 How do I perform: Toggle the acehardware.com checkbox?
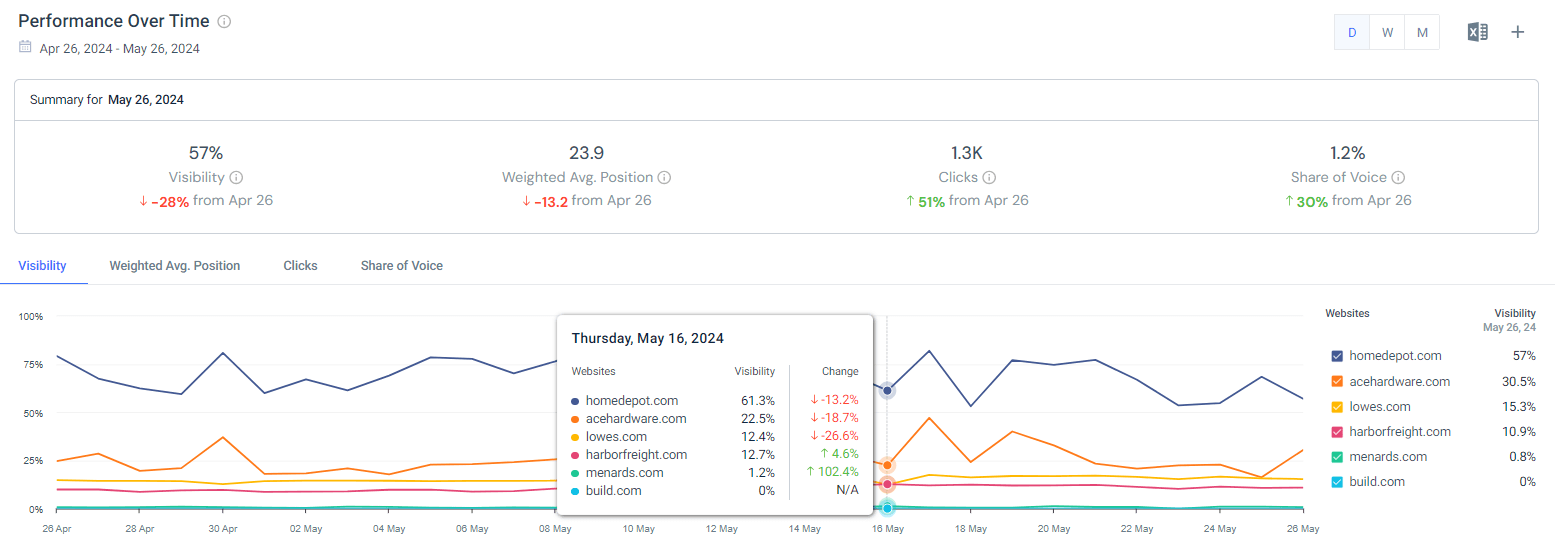pyautogui.click(x=1338, y=381)
